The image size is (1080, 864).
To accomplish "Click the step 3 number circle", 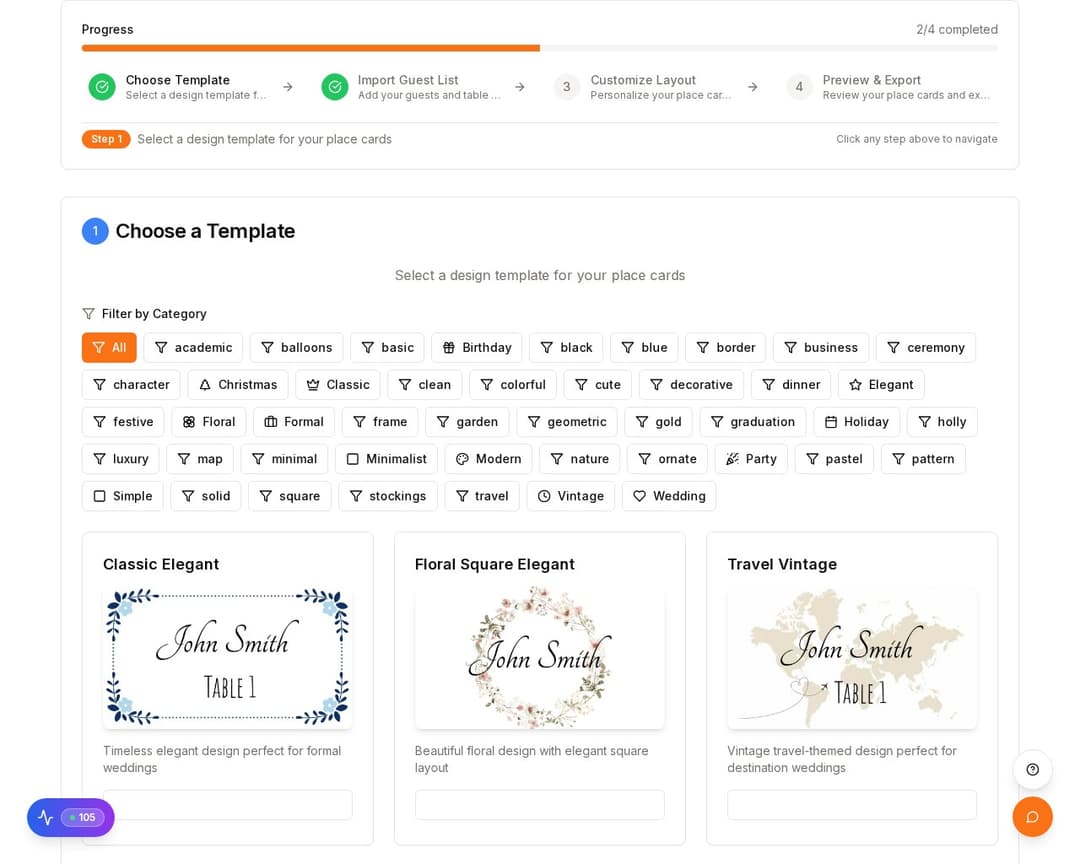I will 567,87.
